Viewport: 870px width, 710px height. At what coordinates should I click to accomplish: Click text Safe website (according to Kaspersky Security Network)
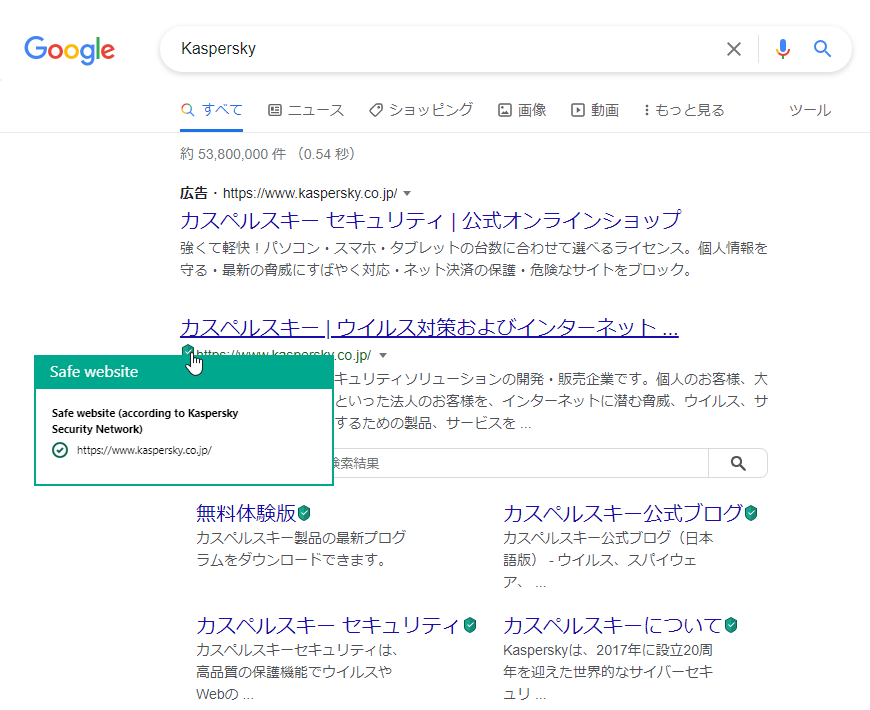145,421
